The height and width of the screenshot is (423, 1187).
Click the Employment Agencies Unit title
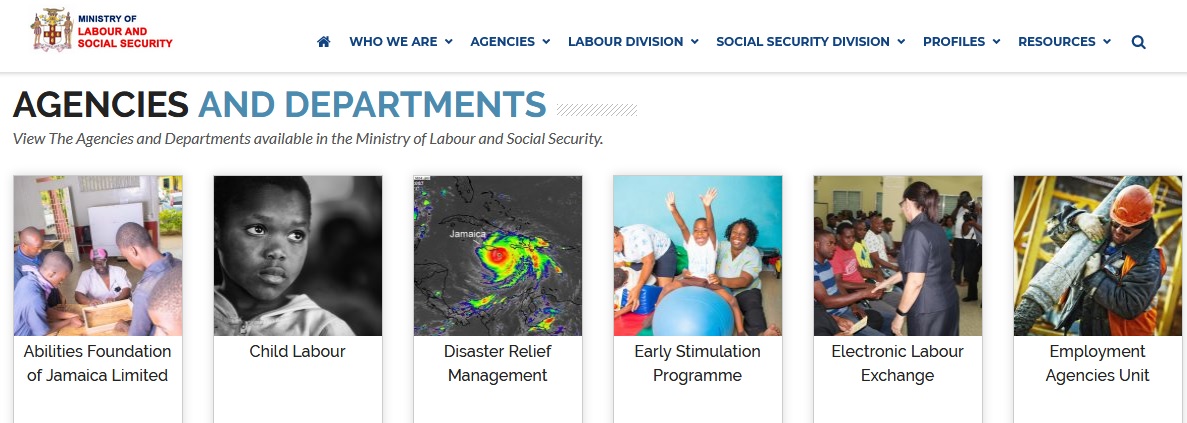(1098, 364)
